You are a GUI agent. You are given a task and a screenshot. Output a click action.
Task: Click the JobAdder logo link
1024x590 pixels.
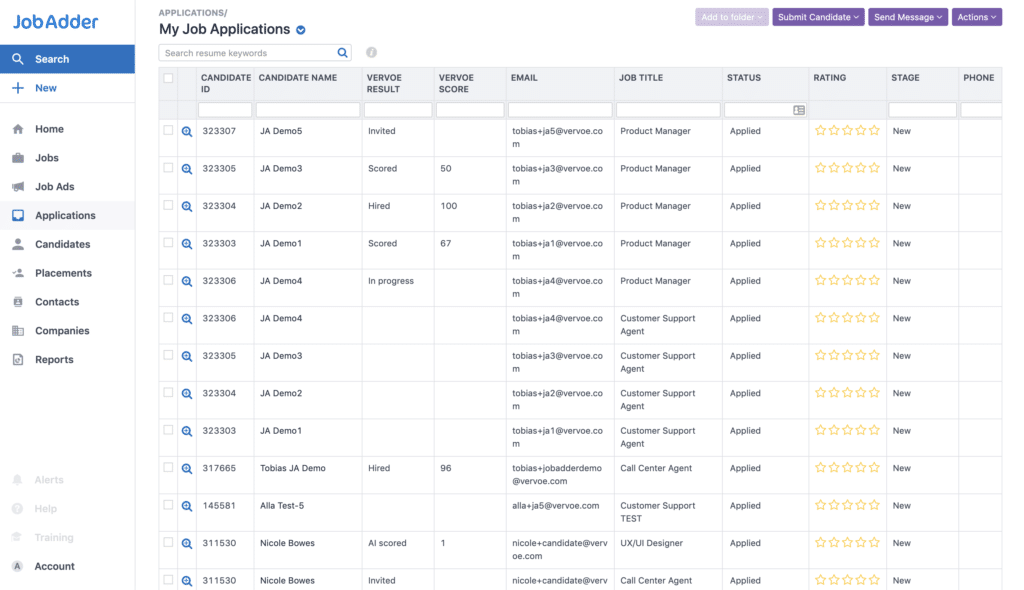[56, 22]
